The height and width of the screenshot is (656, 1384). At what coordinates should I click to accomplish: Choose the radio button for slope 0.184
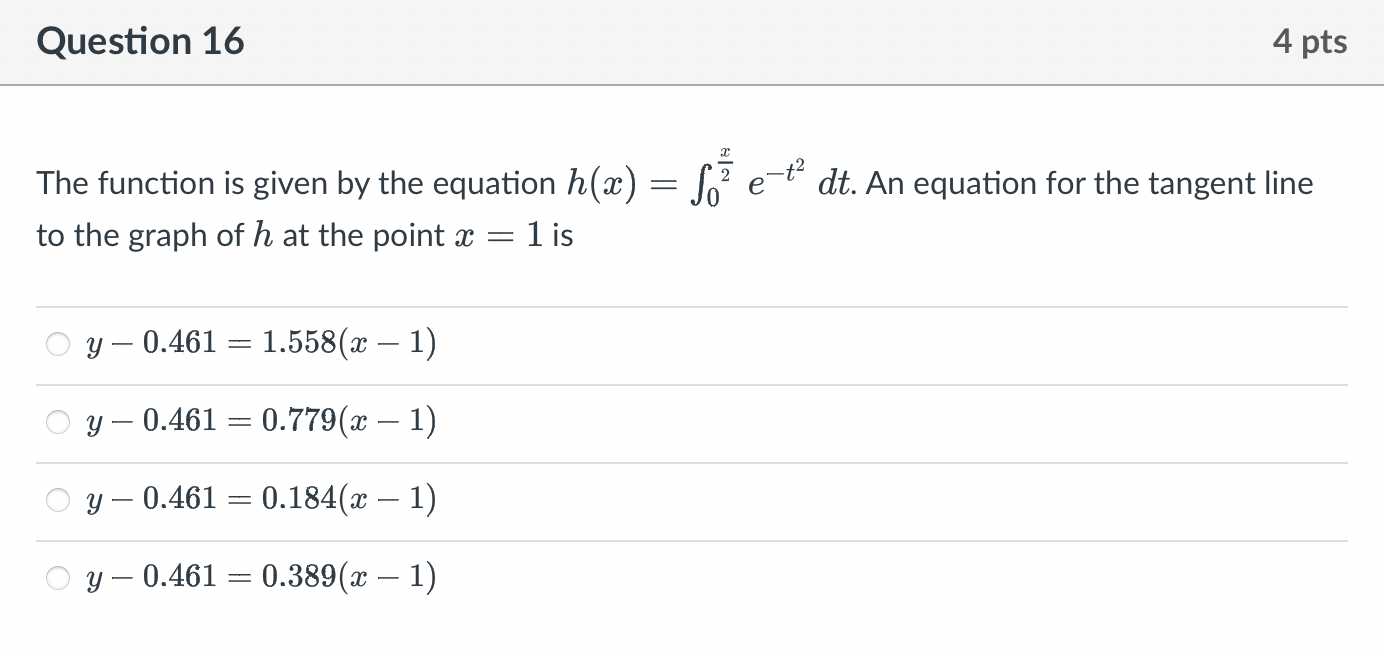point(57,500)
